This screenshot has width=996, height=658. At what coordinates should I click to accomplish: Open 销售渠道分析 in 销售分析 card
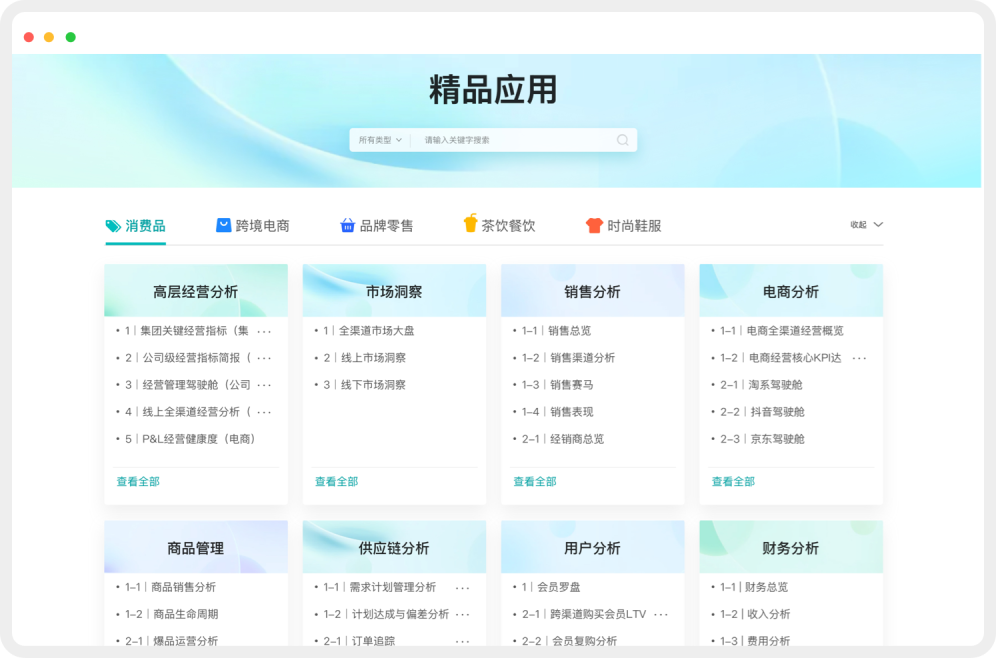pyautogui.click(x=581, y=358)
